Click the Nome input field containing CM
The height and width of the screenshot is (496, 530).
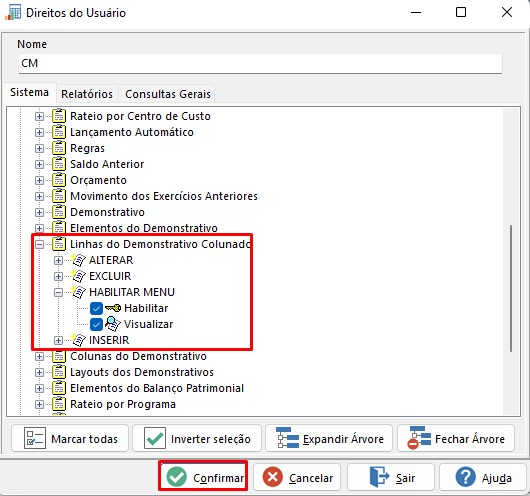point(260,63)
